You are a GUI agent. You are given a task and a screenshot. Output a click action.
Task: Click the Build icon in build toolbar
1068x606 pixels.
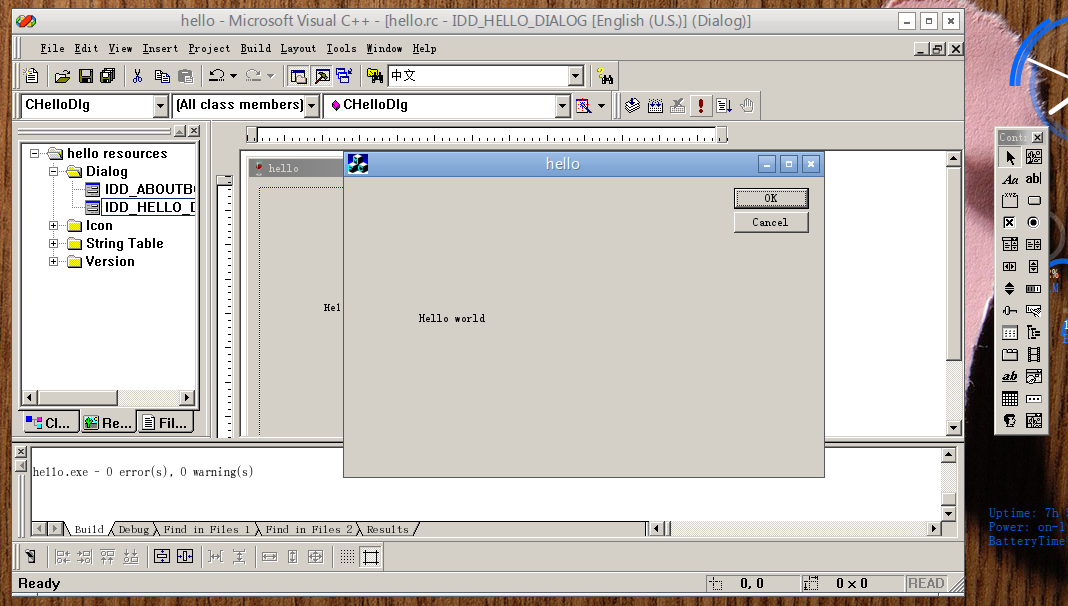(x=655, y=106)
